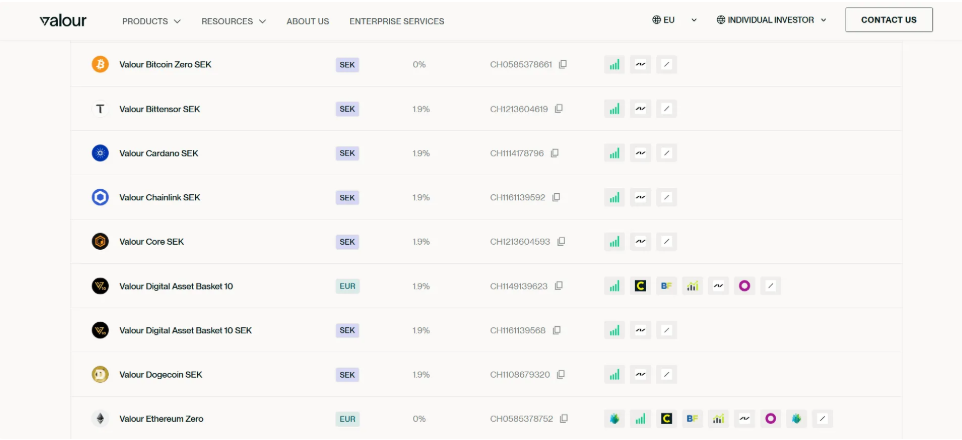Viewport: 962px width, 440px height.
Task: Expand the Products menu
Action: coord(152,21)
